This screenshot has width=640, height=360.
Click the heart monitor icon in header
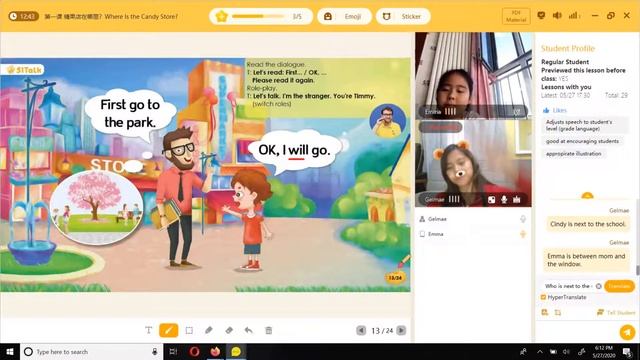click(541, 16)
